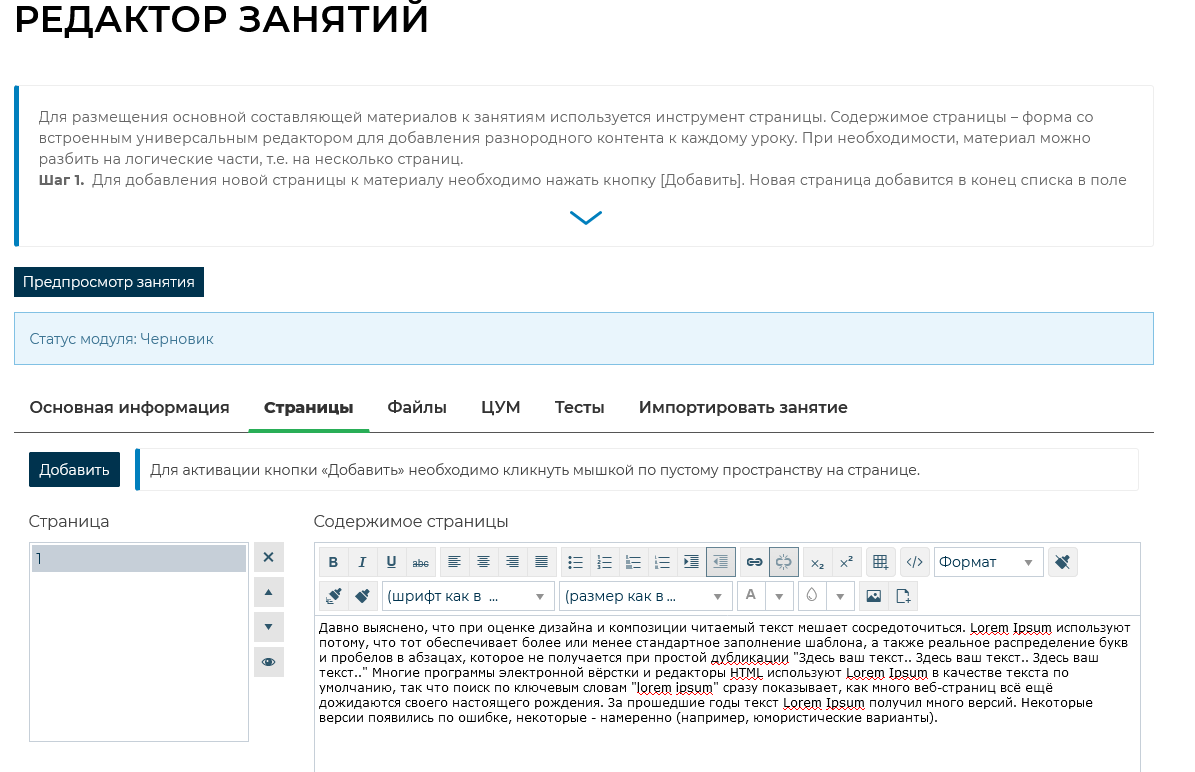Switch to the Файлы tab
The height and width of the screenshot is (772, 1195).
click(417, 408)
